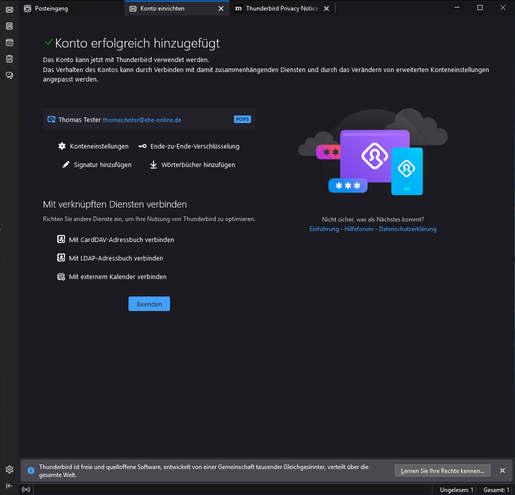Click the CardDAV address book icon
The width and height of the screenshot is (515, 495).
pyautogui.click(x=61, y=239)
